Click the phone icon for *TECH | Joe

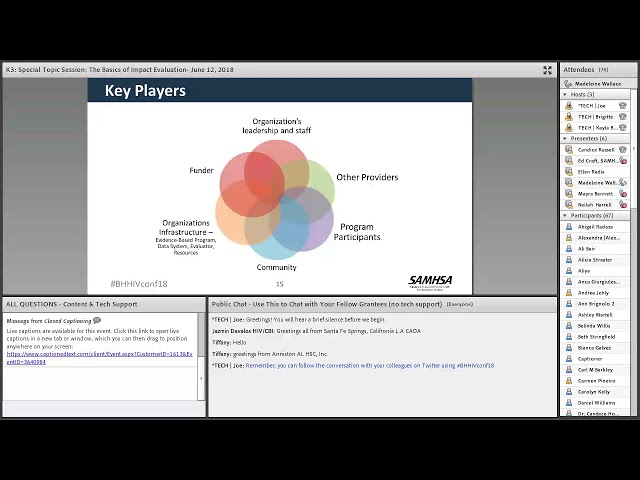[622, 106]
